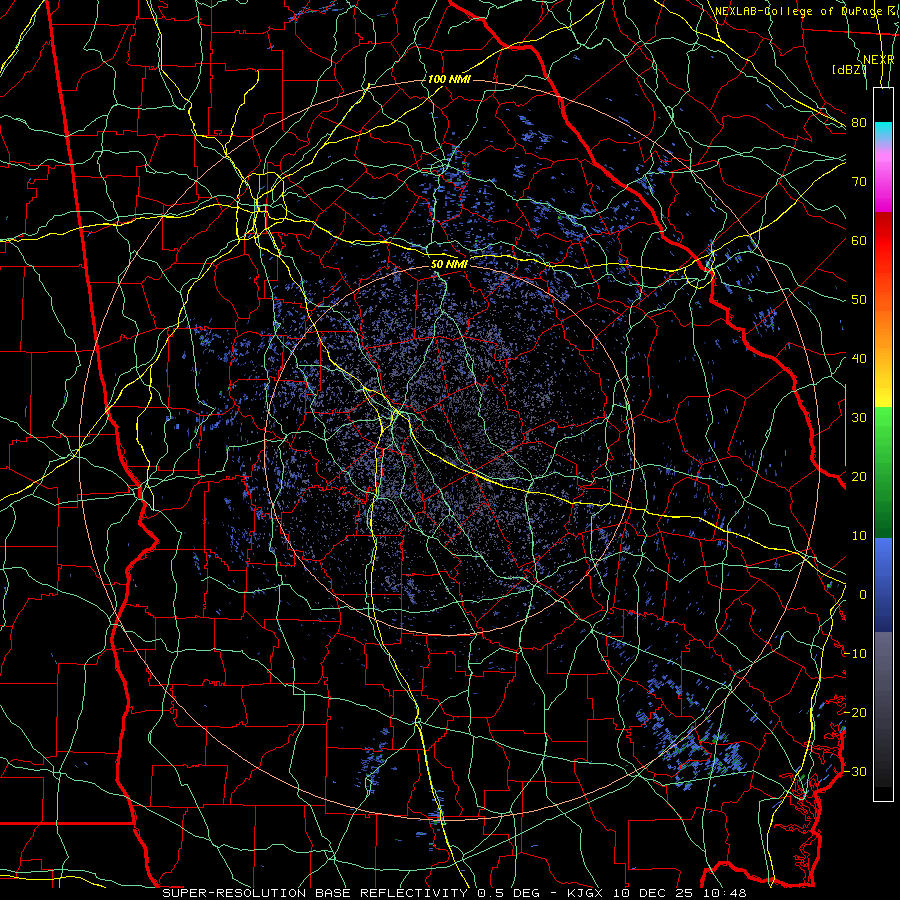900x900 pixels.
Task: Click the 20 value on the dBZ scale
Action: pyautogui.click(x=859, y=477)
